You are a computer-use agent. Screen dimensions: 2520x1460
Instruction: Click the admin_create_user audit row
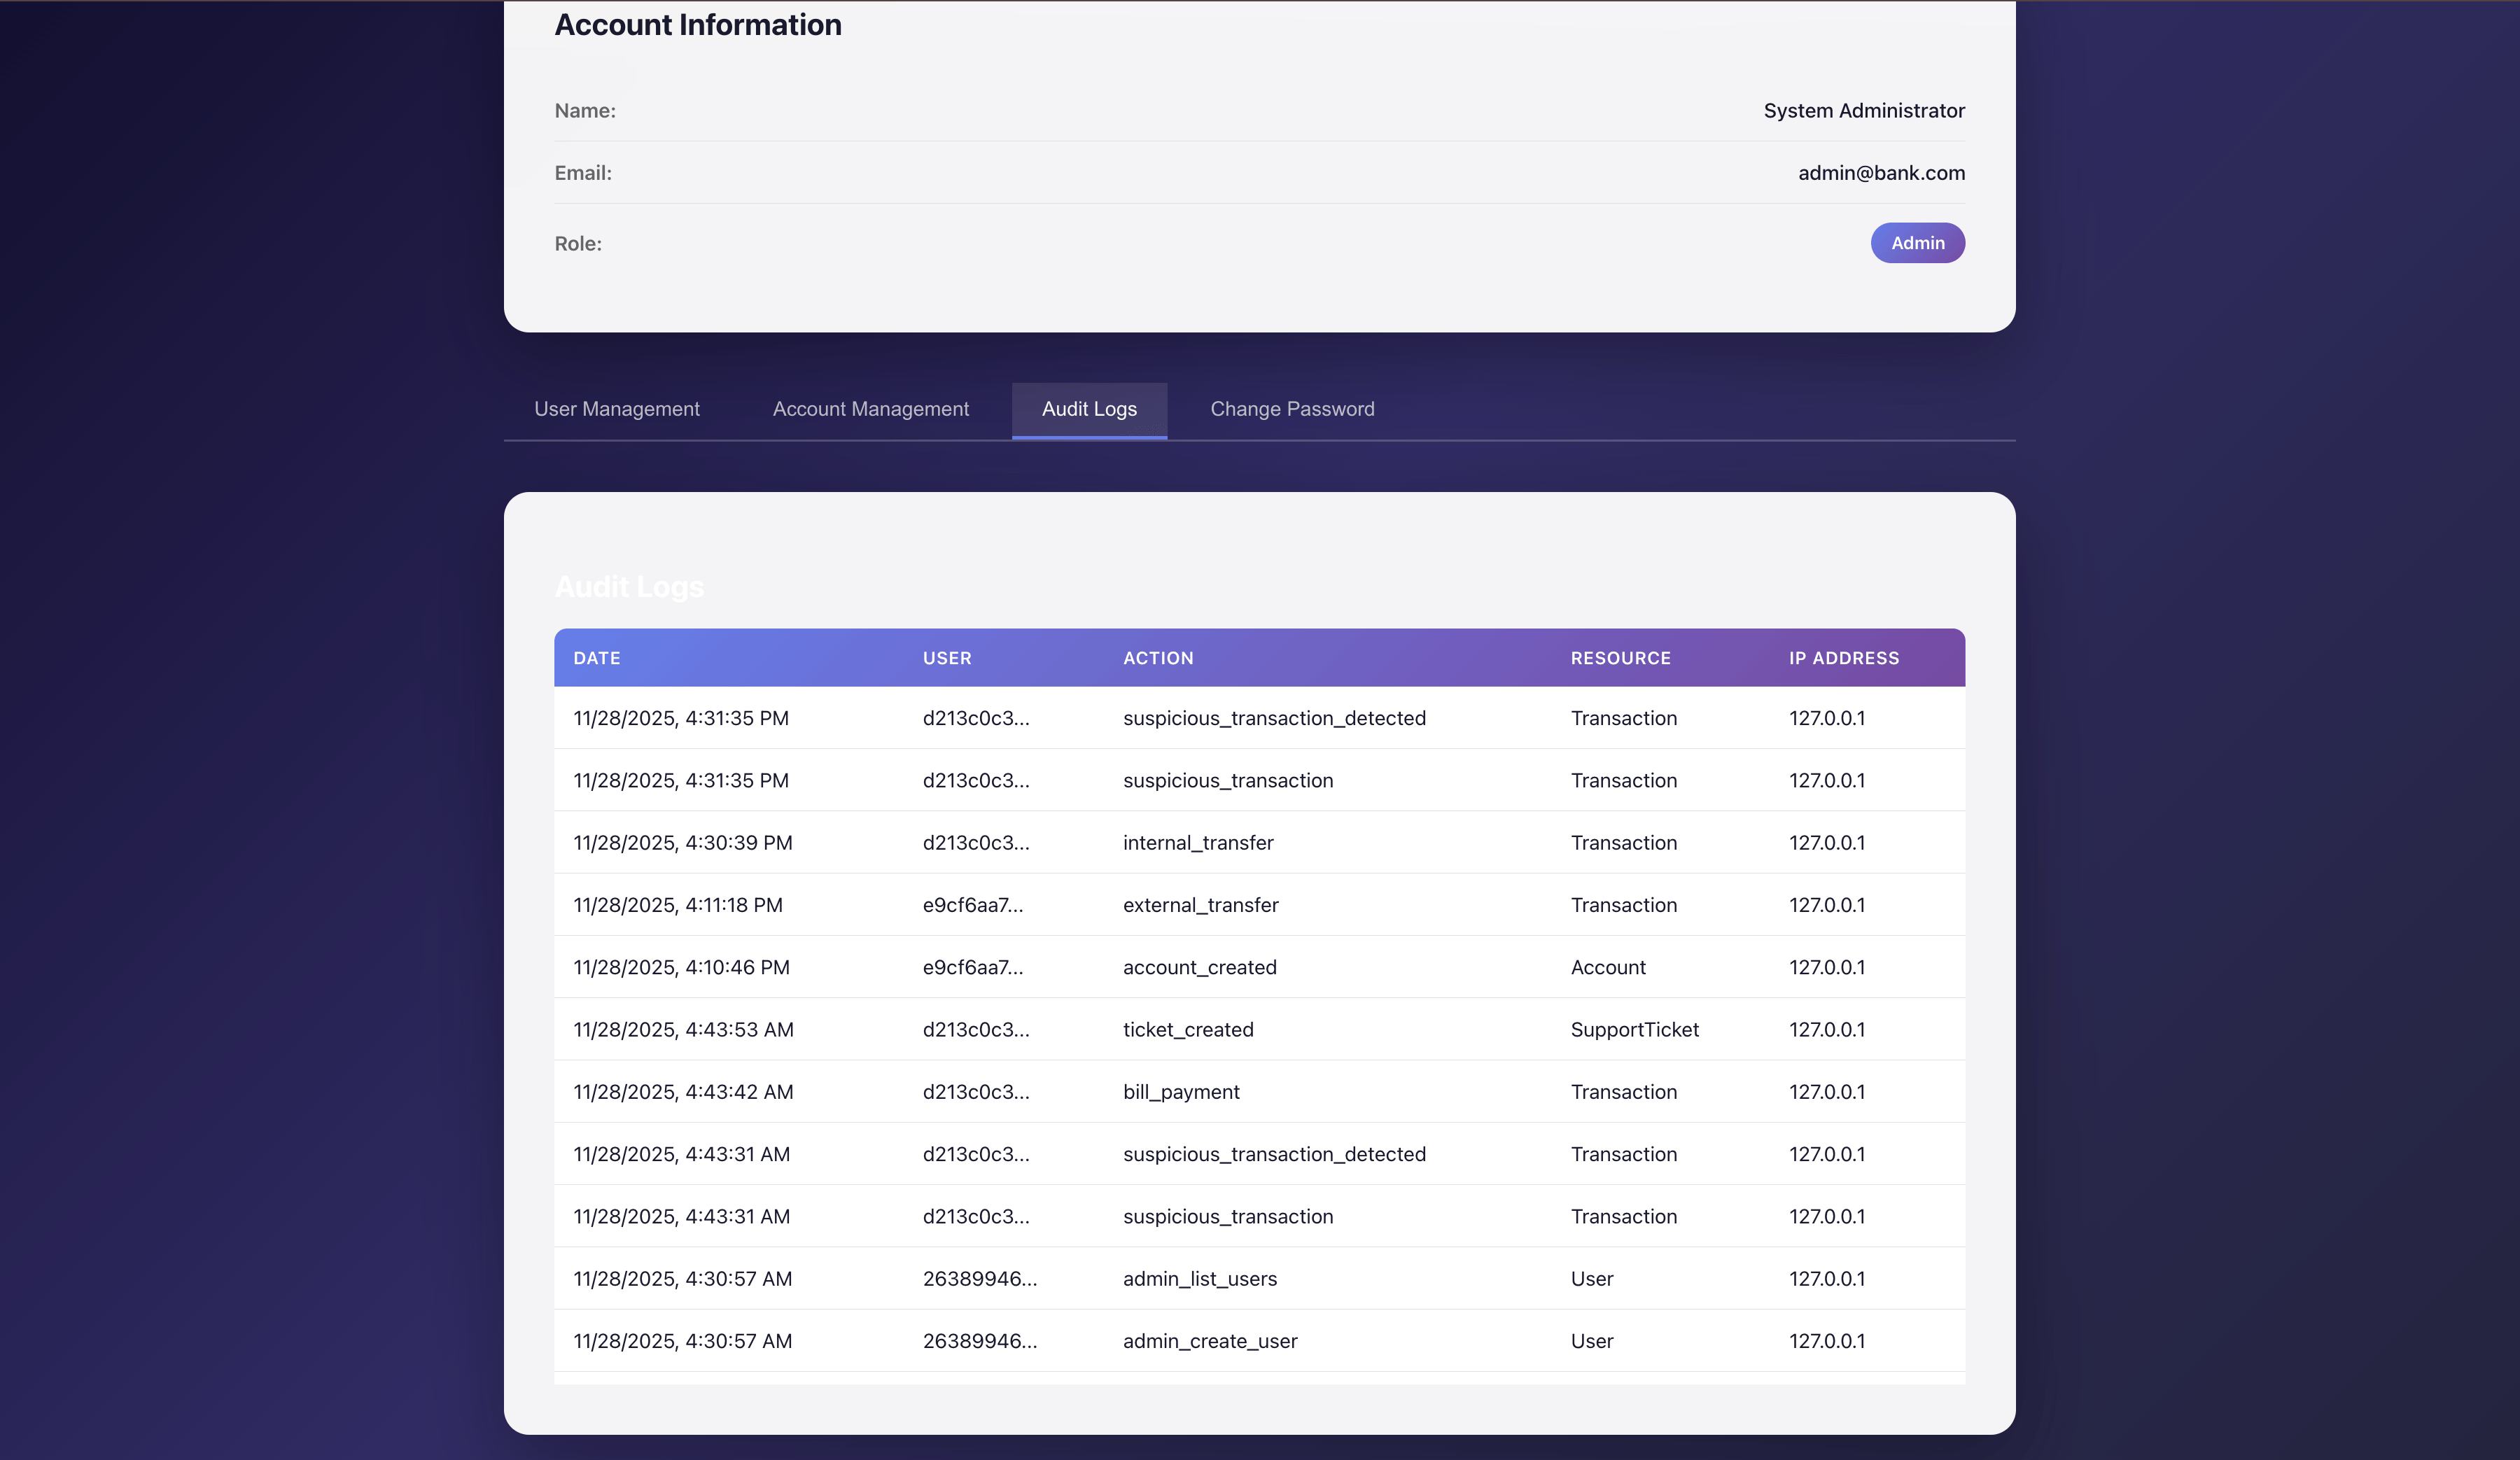[1209, 1341]
